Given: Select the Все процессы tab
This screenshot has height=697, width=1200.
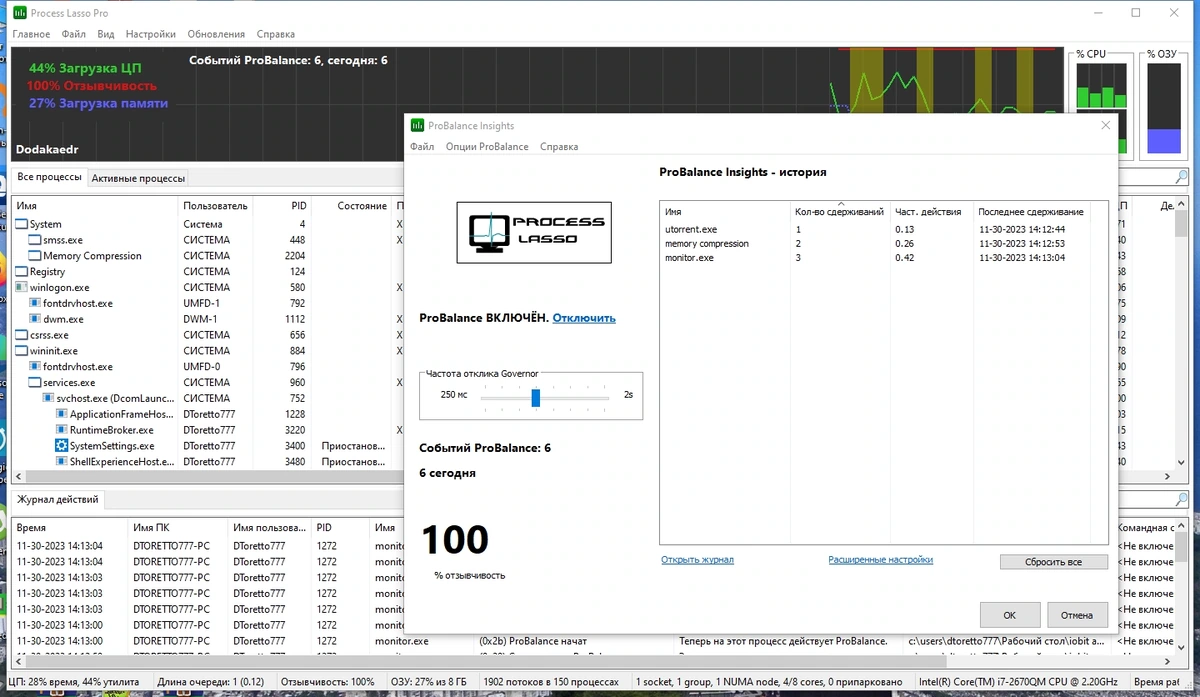Looking at the screenshot, I should (50, 177).
